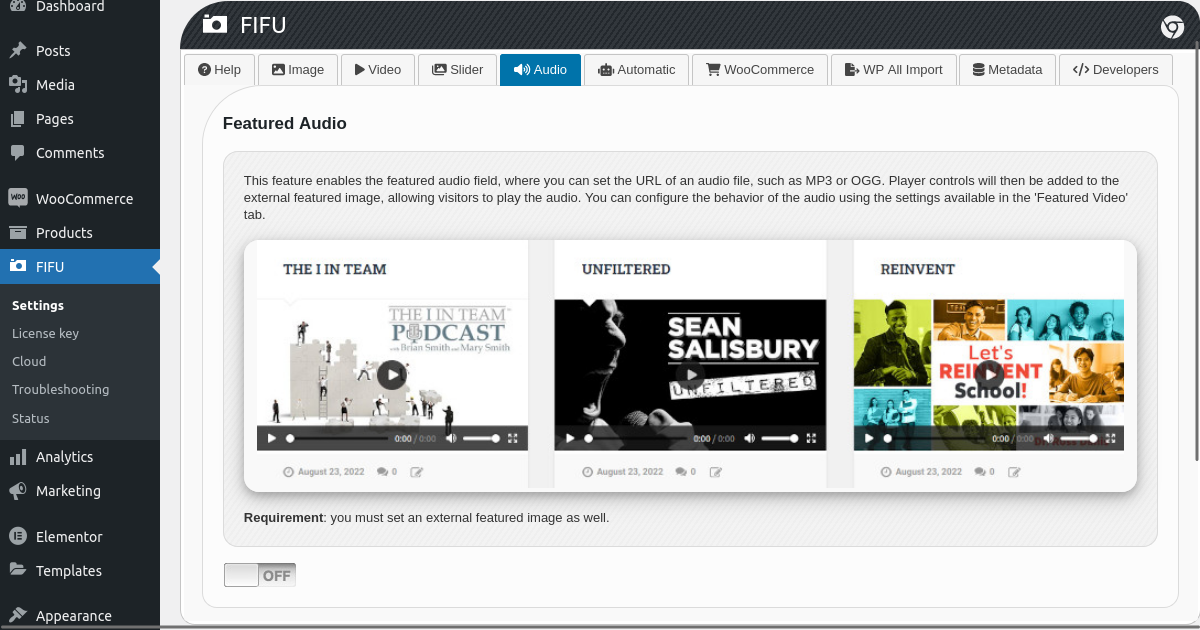Viewport: 1200px width, 630px height.
Task: Open FIFU Settings submenu link
Action: pos(38,305)
